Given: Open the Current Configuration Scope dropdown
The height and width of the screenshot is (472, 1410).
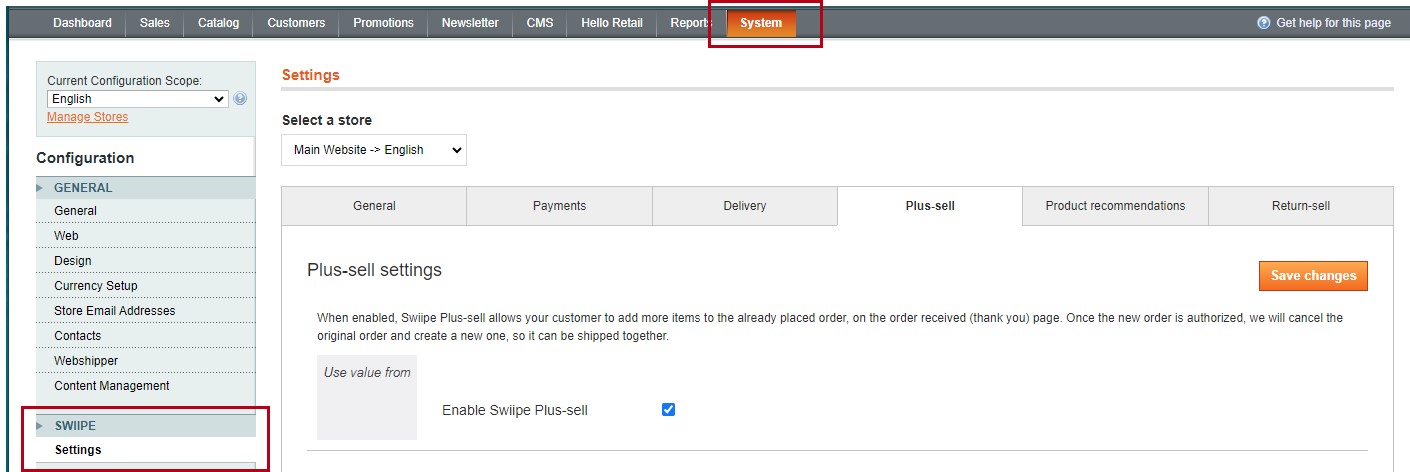Looking at the screenshot, I should (138, 99).
